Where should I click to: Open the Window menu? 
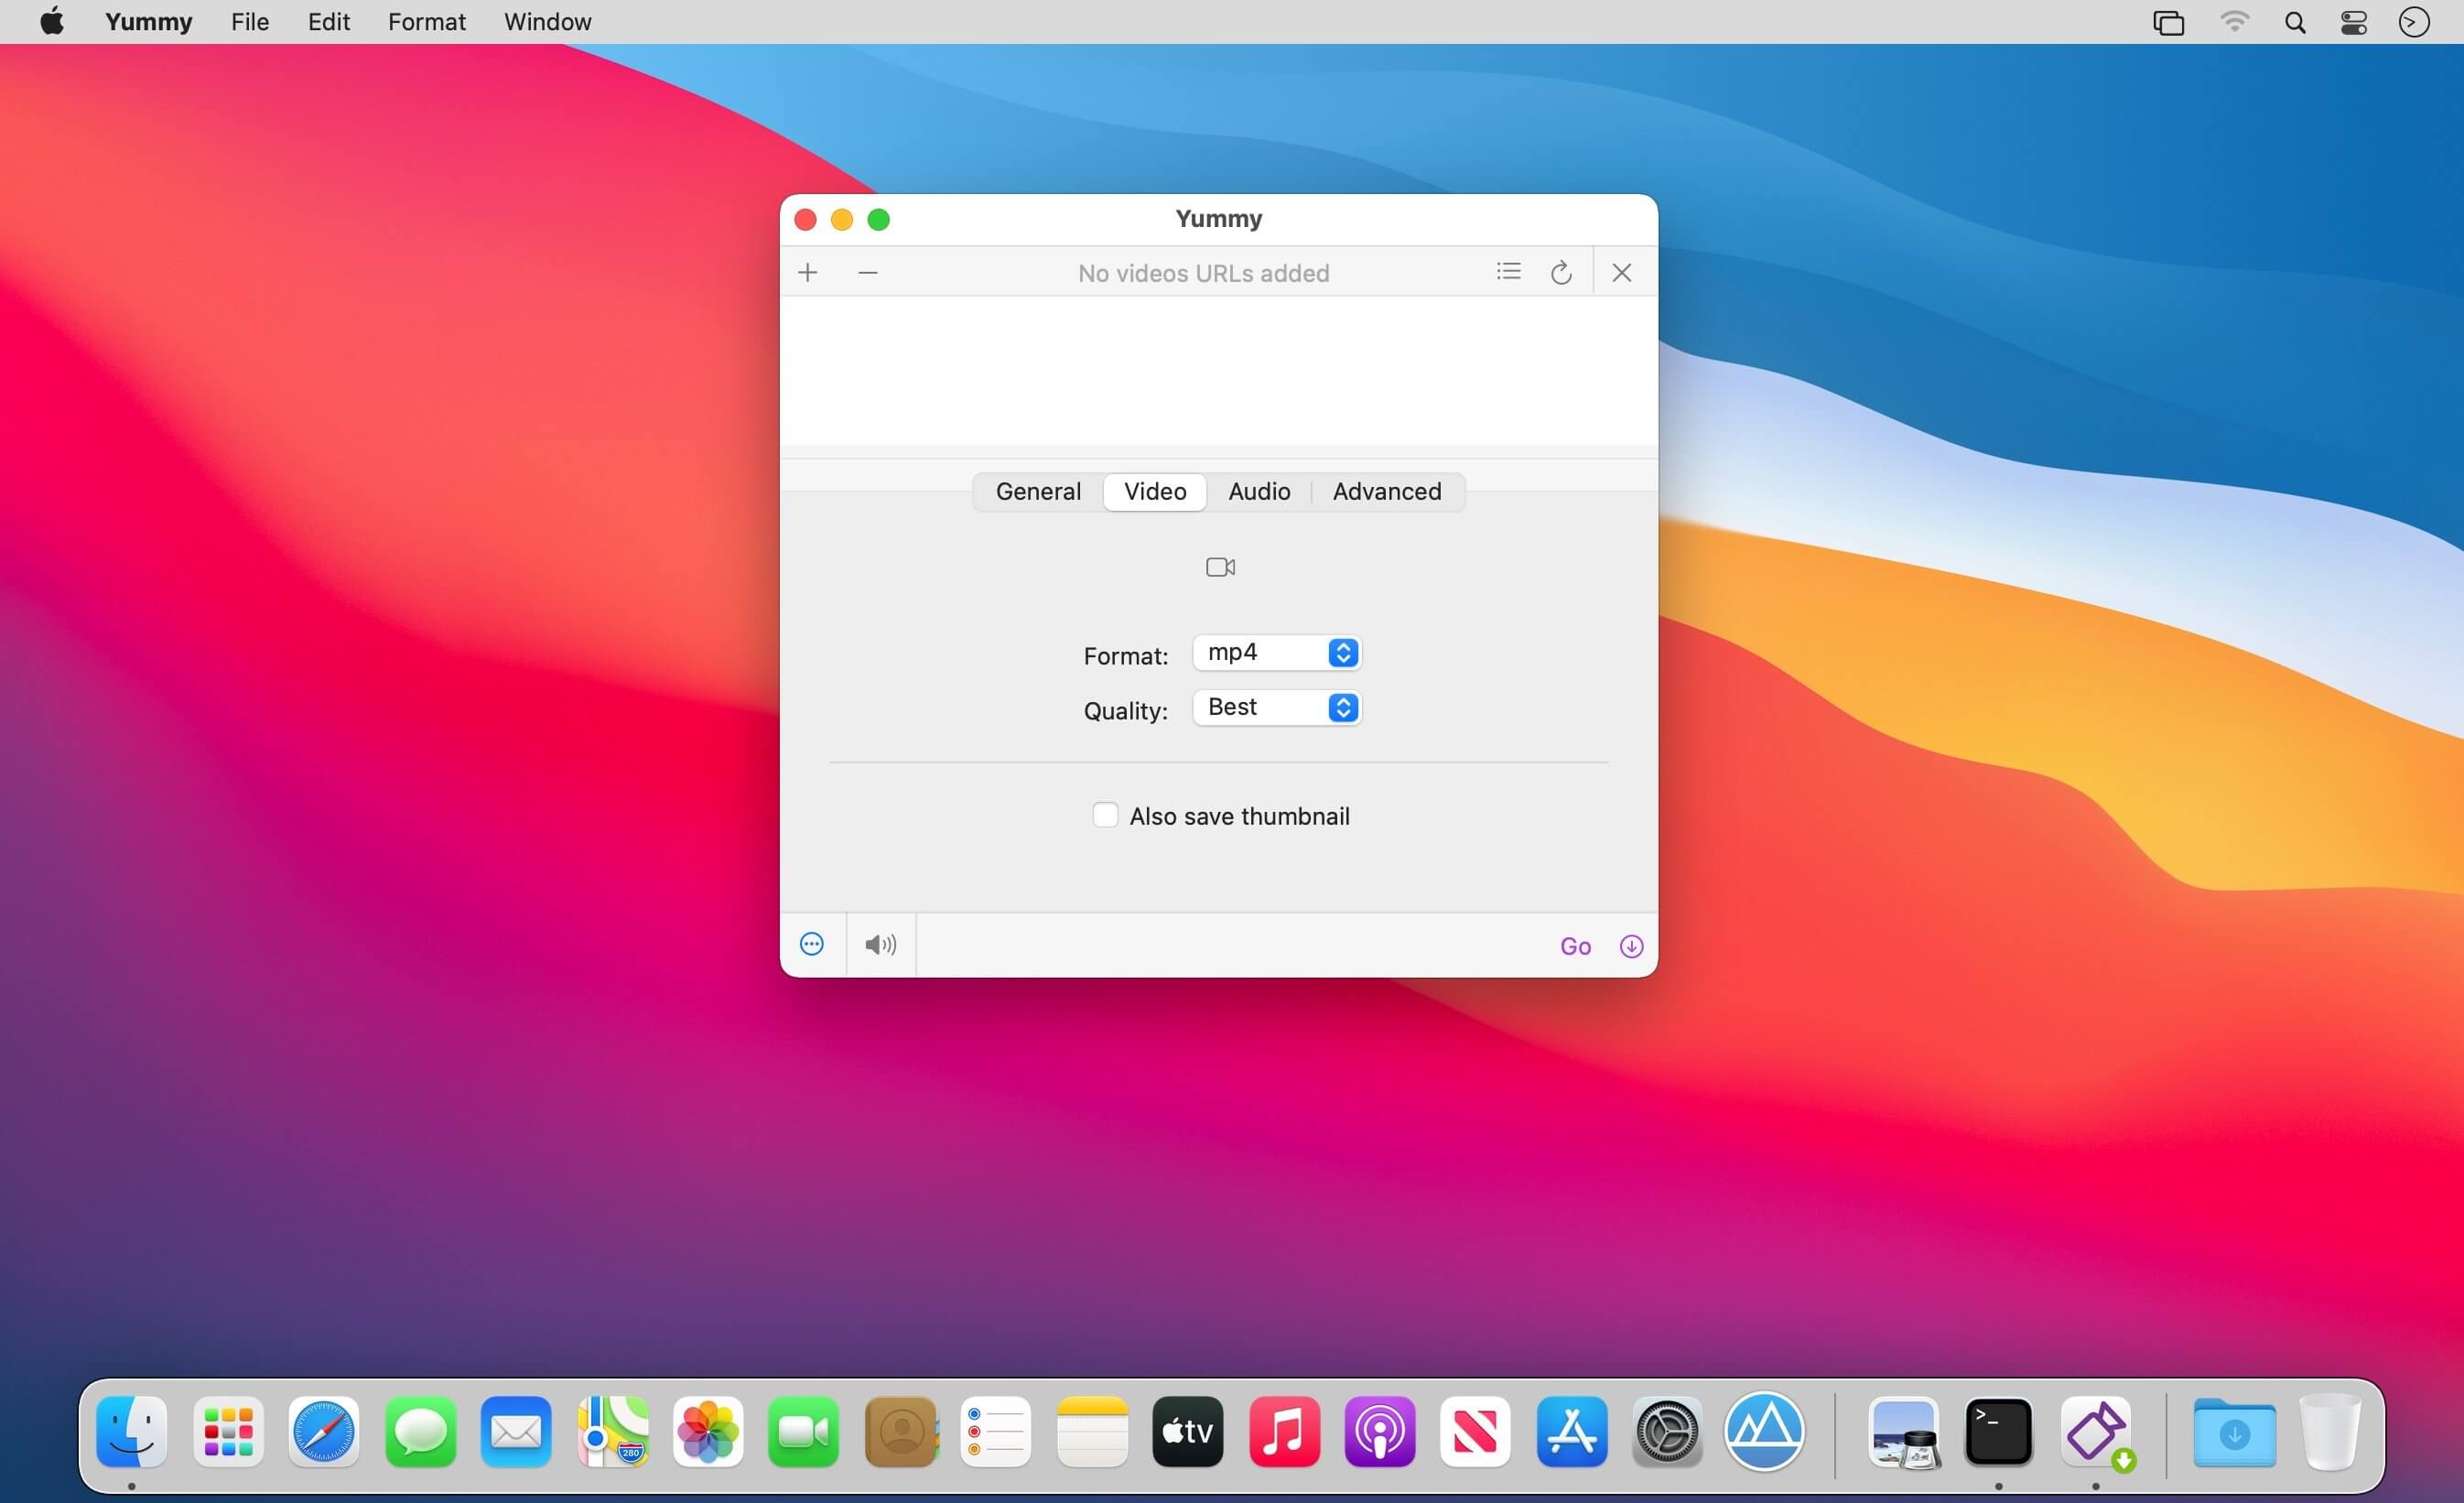pos(548,22)
